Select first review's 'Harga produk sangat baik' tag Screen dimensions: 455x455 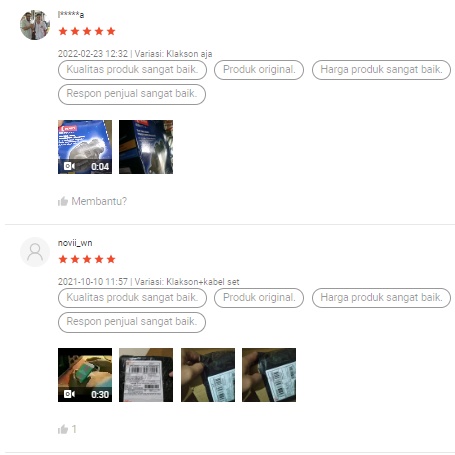(x=381, y=70)
